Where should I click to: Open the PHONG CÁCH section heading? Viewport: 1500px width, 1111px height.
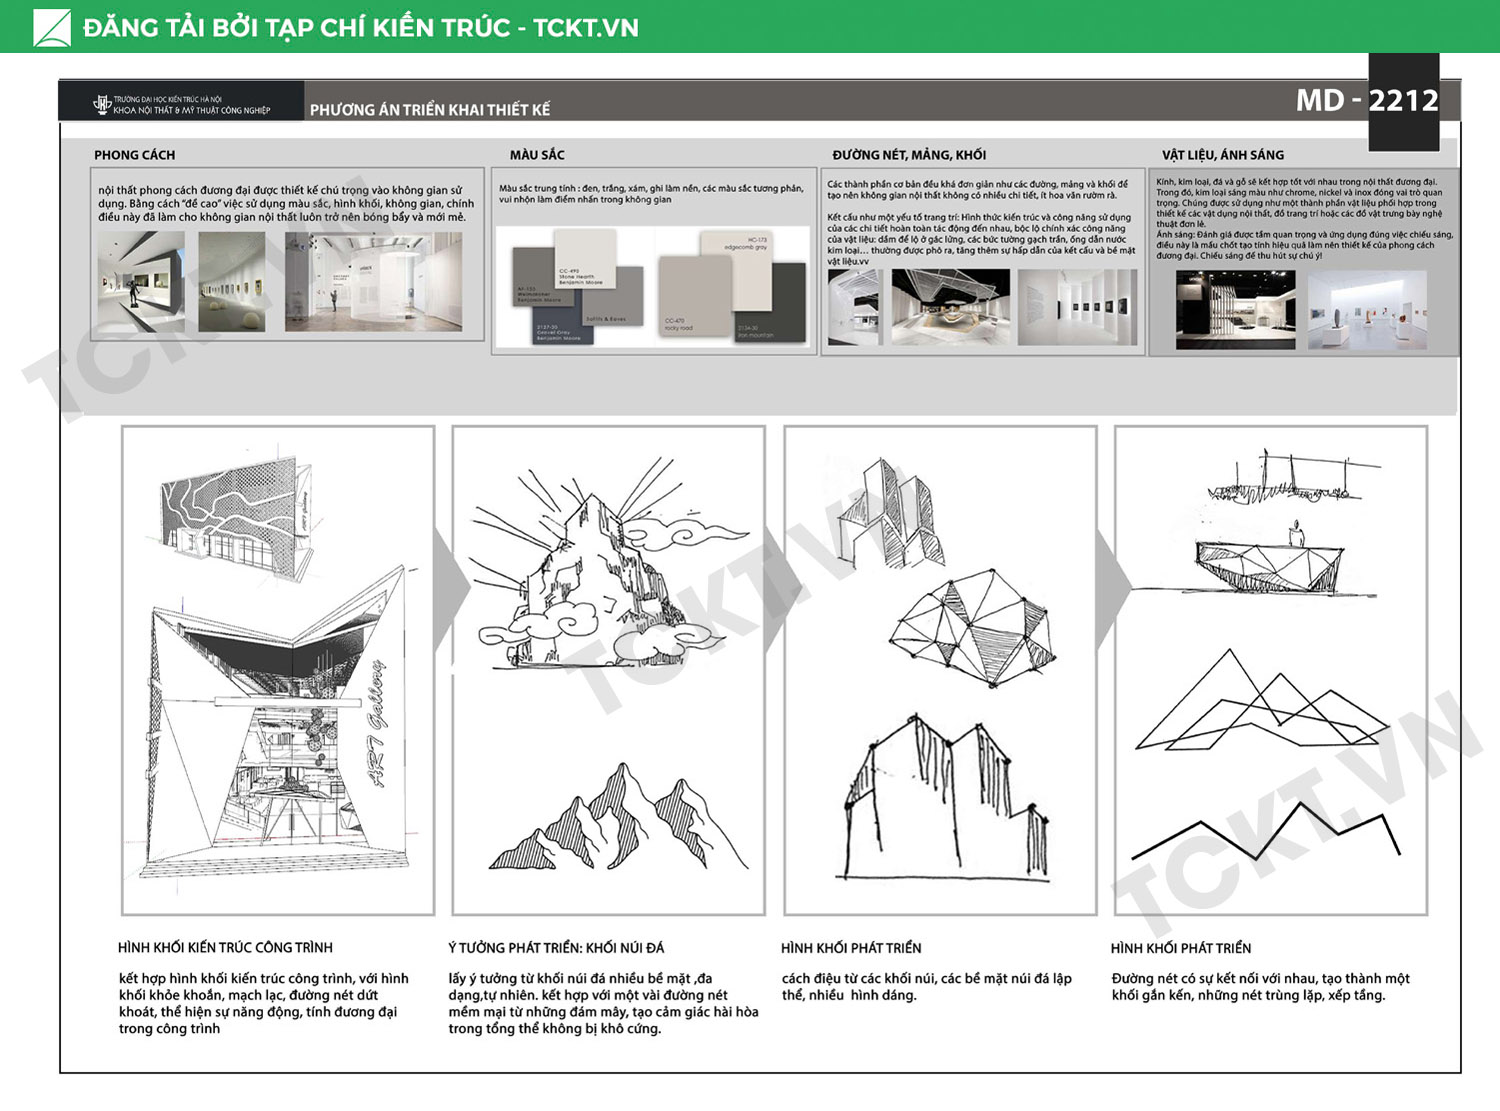pyautogui.click(x=134, y=155)
